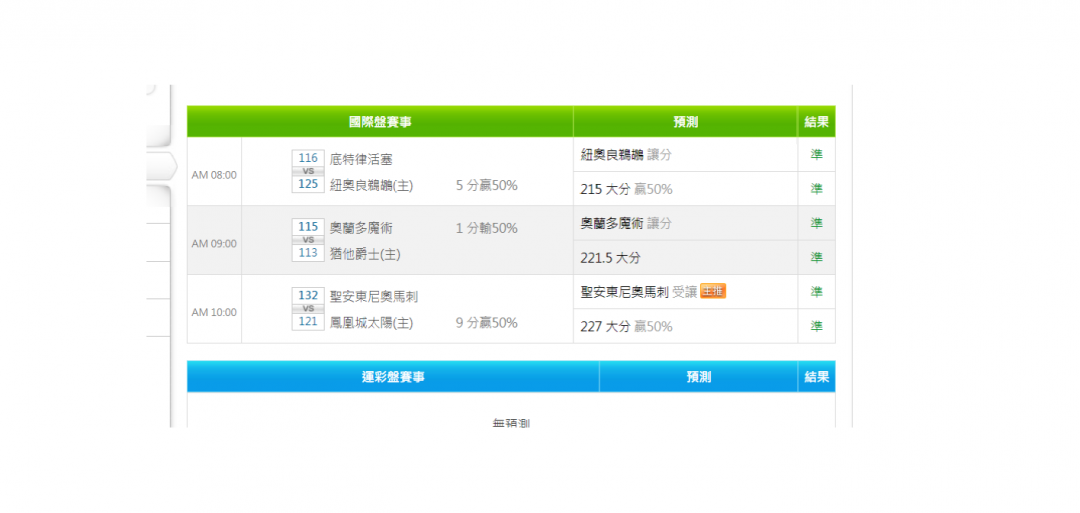The width and height of the screenshot is (1080, 513).
Task: Click the 5 分贏50% spread text
Action: pyautogui.click(x=486, y=185)
